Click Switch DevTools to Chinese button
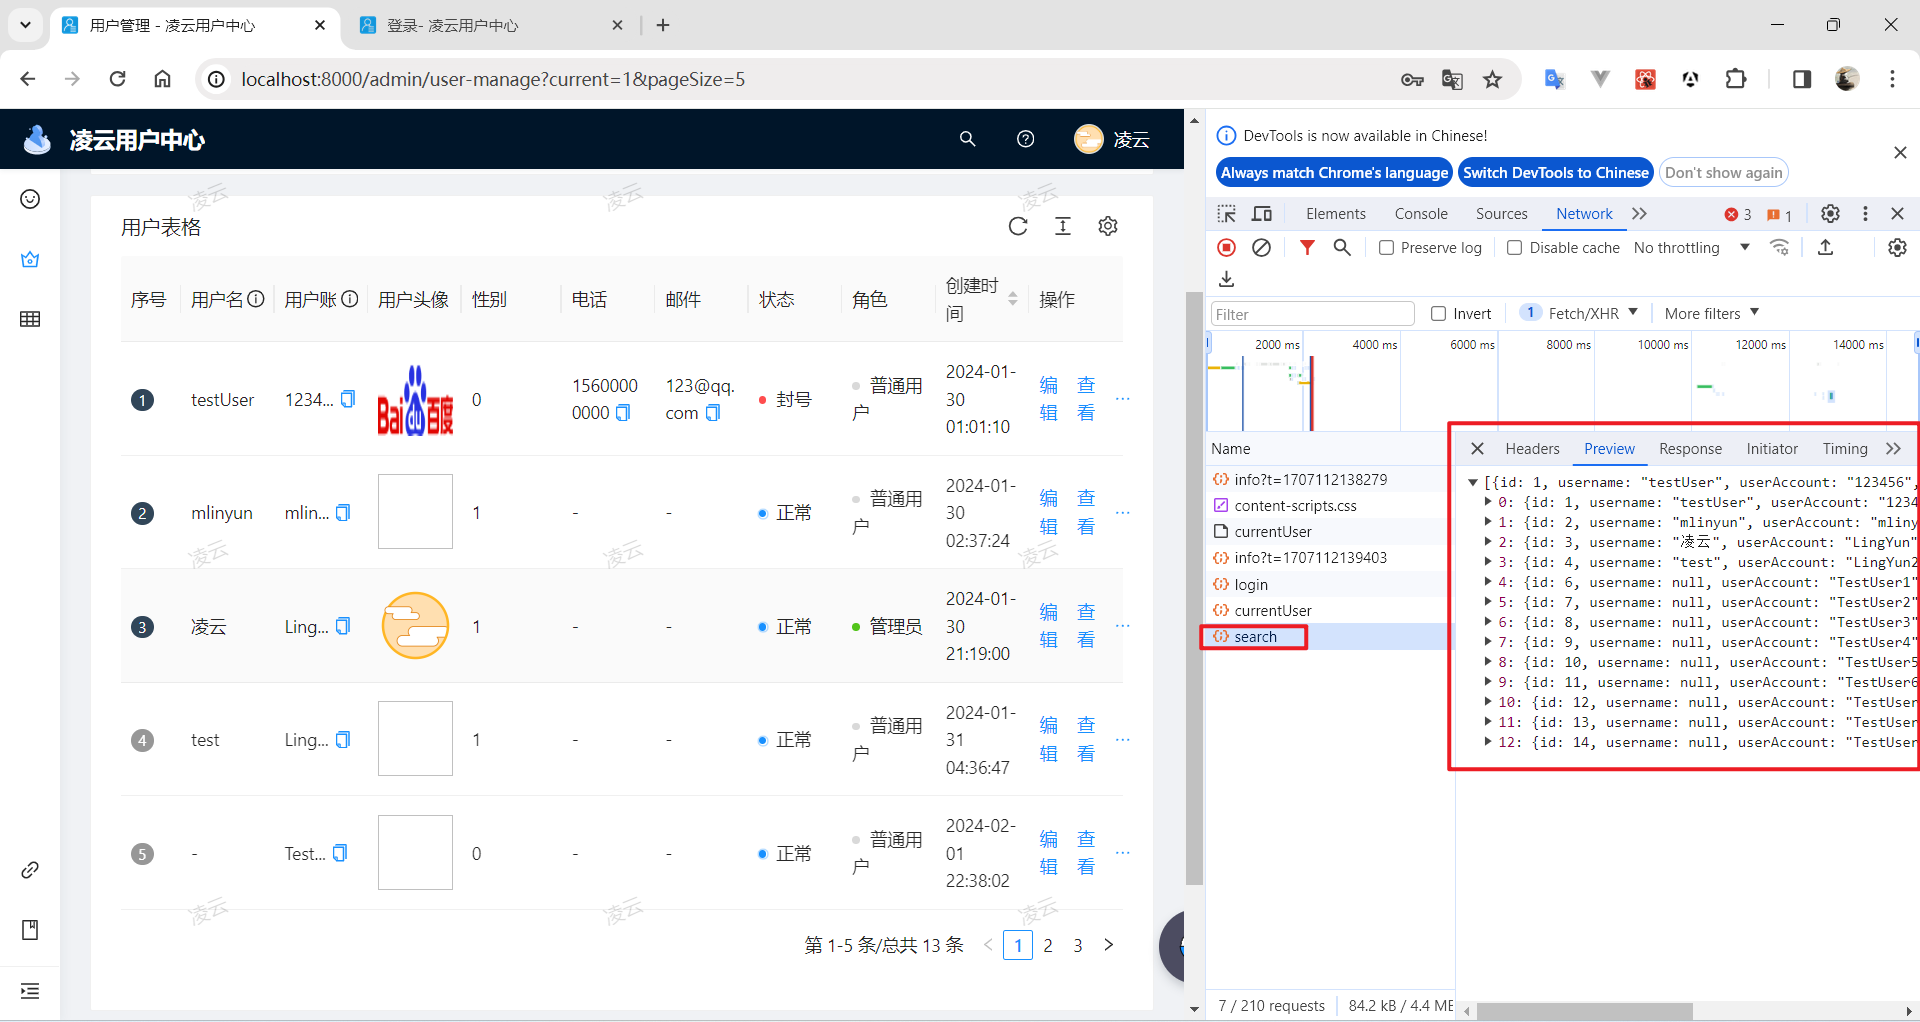Viewport: 1920px width, 1022px height. 1555,173
